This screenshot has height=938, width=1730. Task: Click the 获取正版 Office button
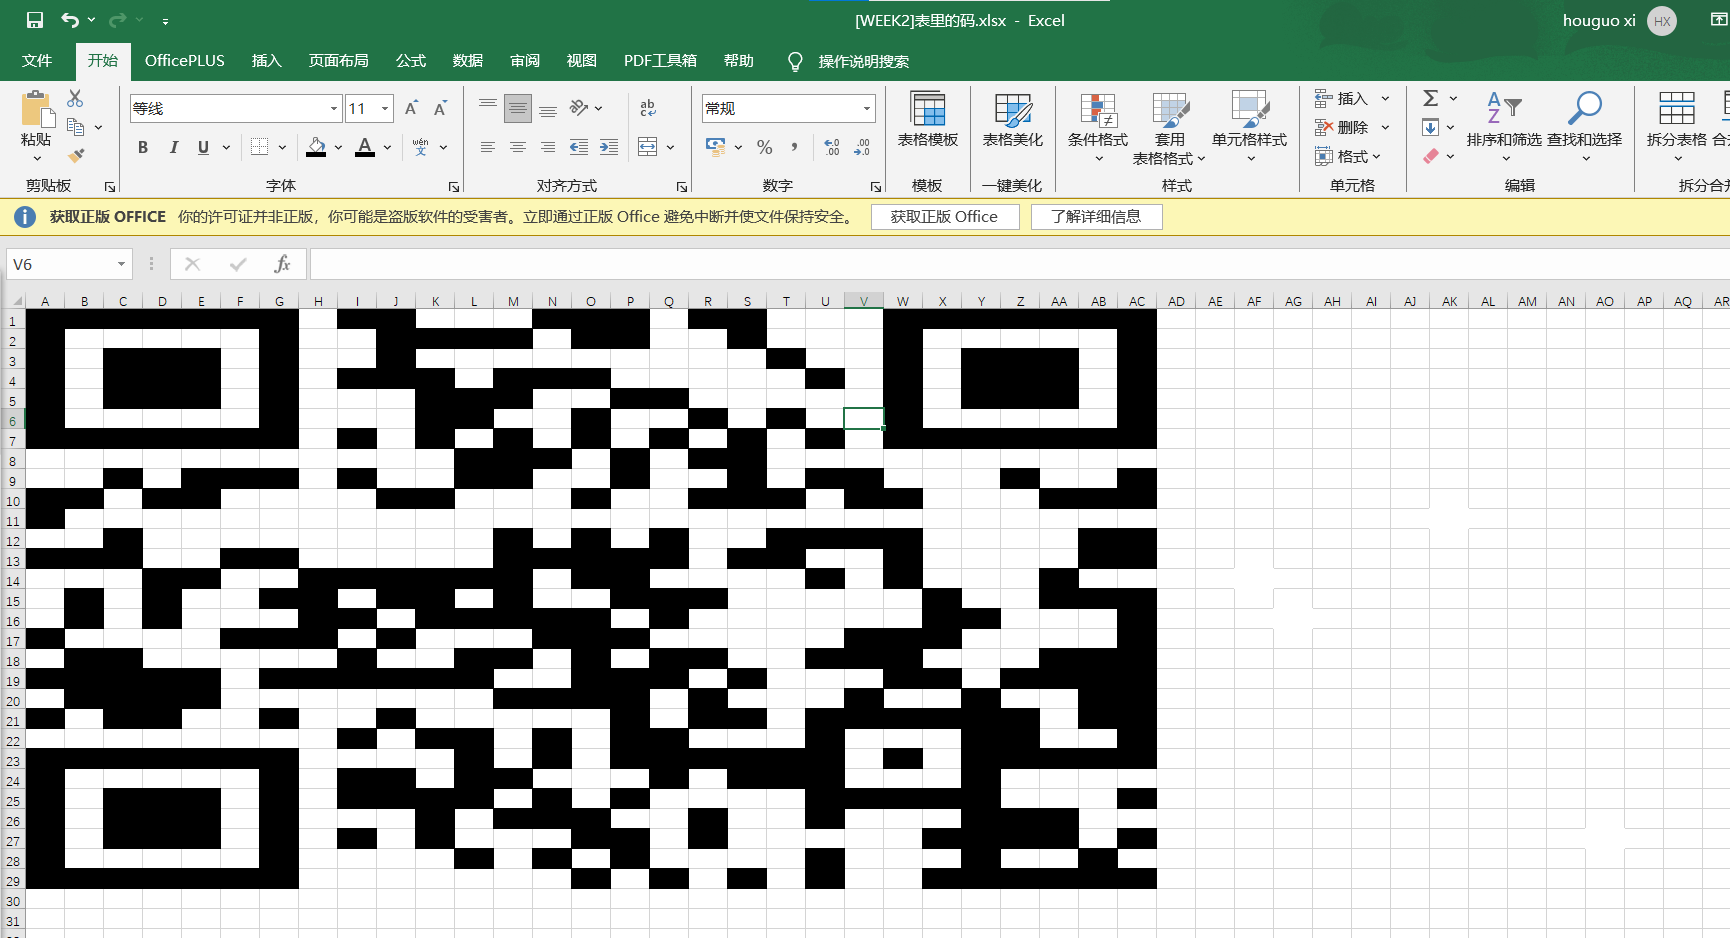click(x=945, y=217)
